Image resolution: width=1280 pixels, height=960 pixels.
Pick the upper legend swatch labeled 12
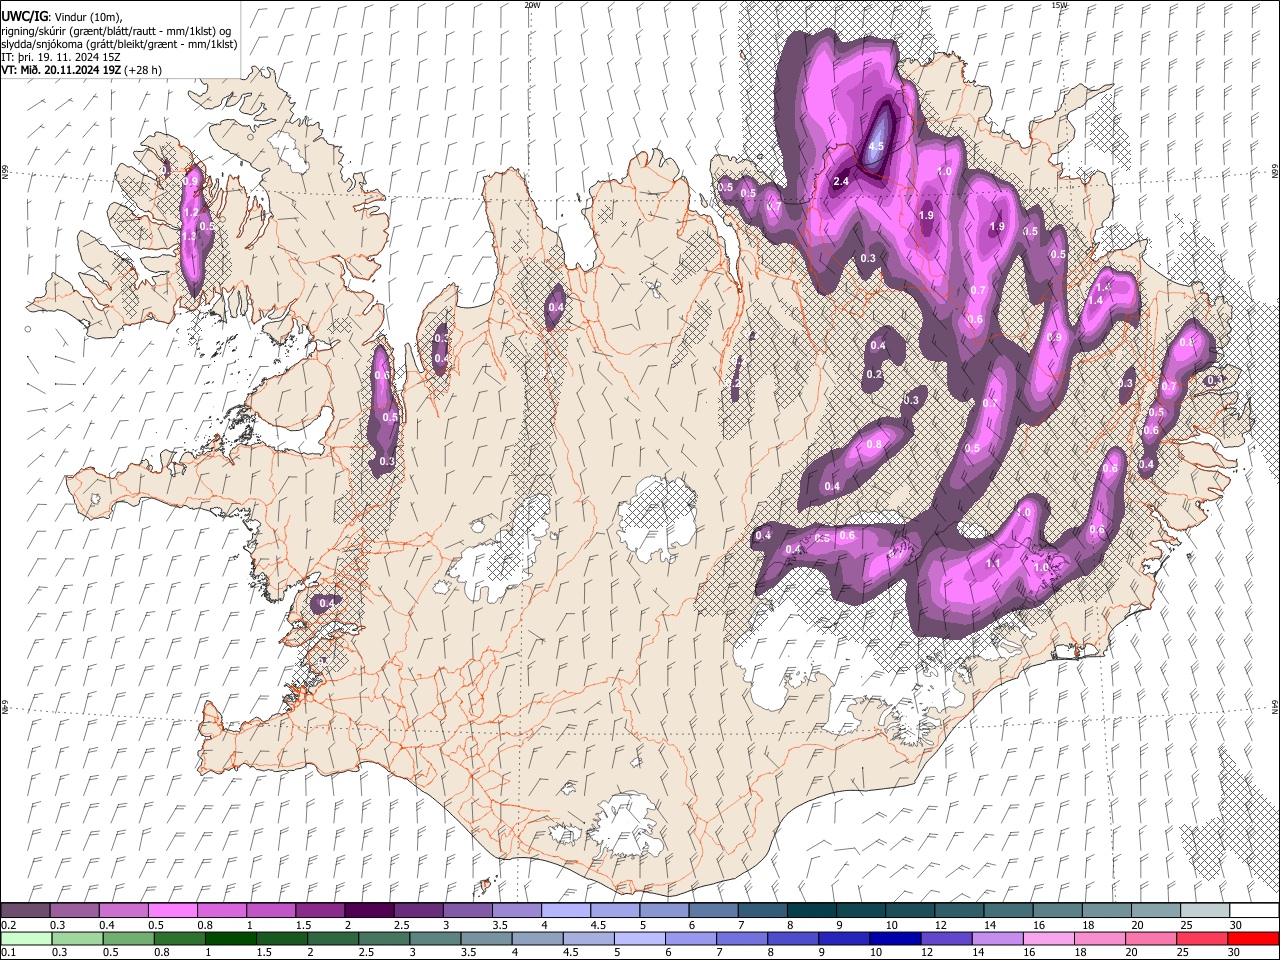click(958, 911)
